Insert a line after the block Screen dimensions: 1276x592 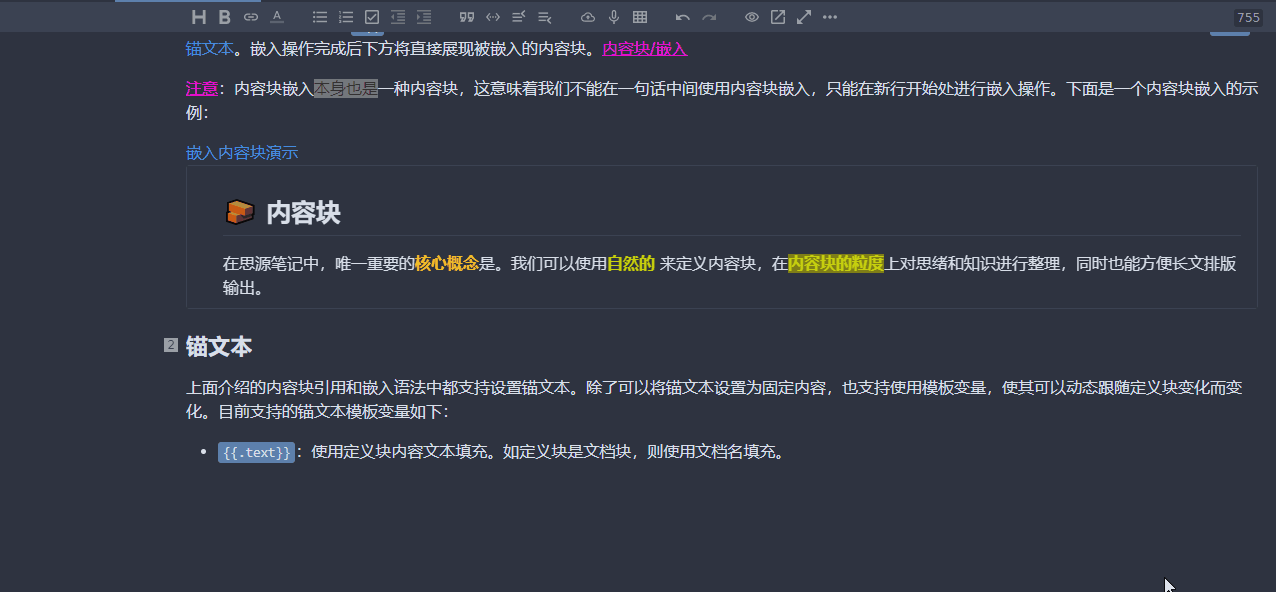click(x=545, y=17)
